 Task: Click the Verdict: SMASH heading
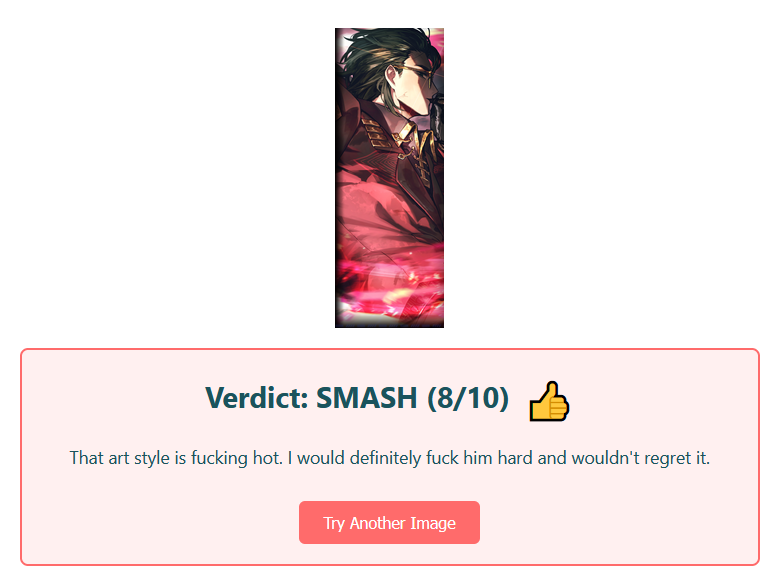click(x=357, y=398)
